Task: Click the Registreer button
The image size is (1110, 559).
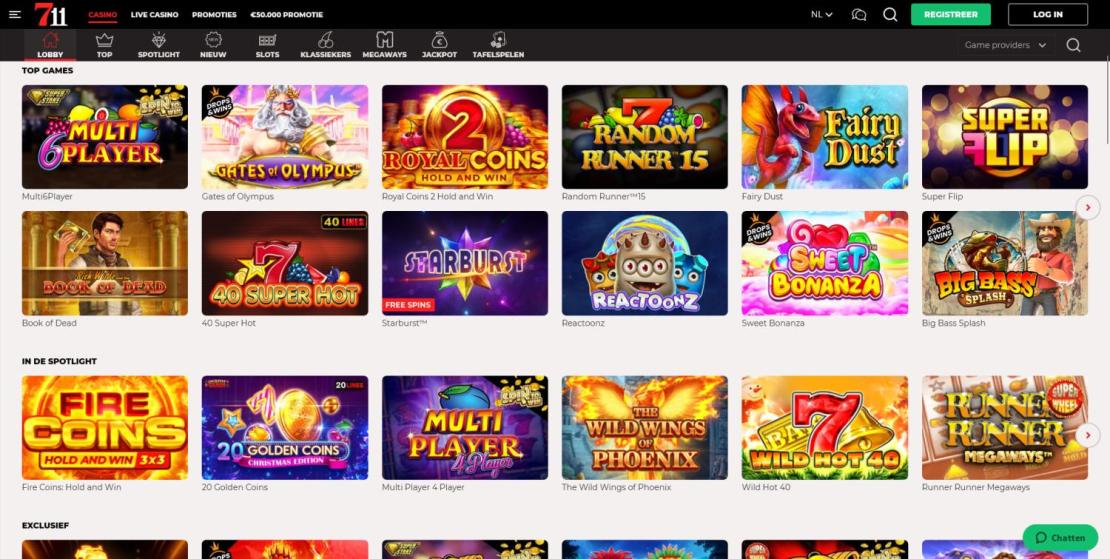Action: point(951,14)
